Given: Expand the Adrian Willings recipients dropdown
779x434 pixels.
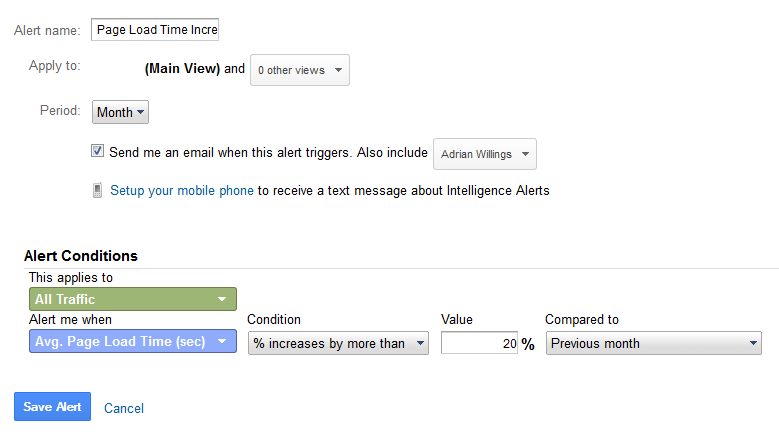Looking at the screenshot, I should 484,154.
